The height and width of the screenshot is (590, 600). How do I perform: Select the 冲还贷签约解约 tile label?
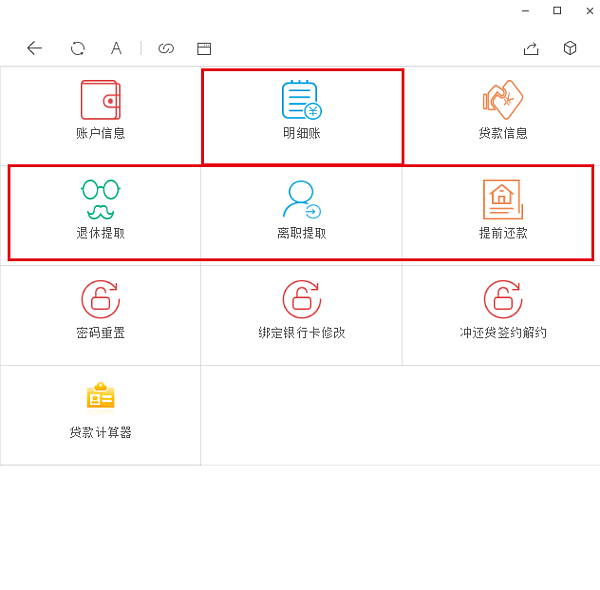(503, 333)
